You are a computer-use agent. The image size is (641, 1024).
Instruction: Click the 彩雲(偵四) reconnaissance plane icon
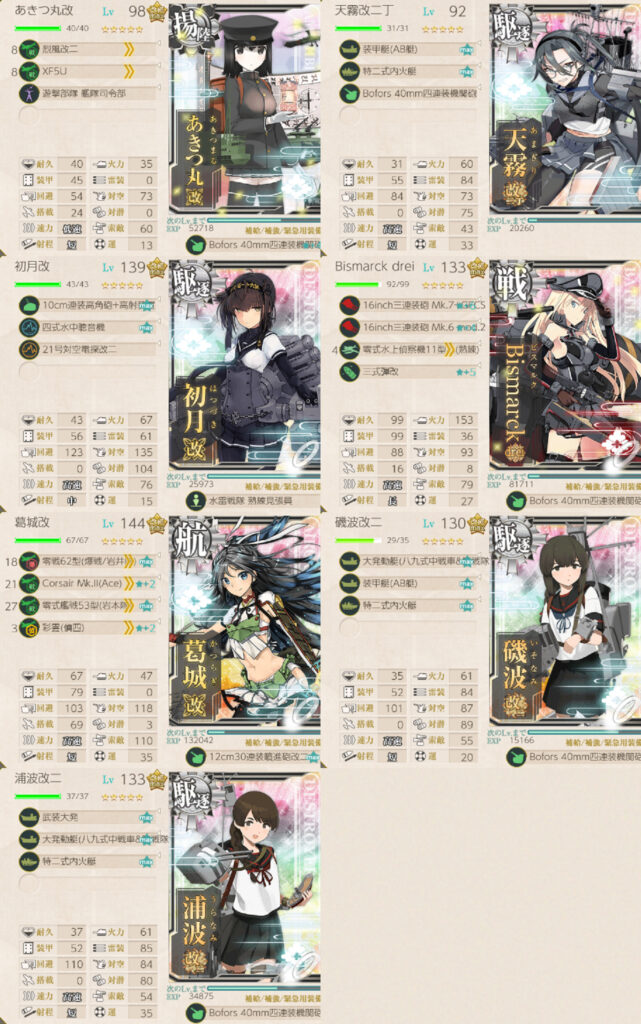(x=29, y=628)
